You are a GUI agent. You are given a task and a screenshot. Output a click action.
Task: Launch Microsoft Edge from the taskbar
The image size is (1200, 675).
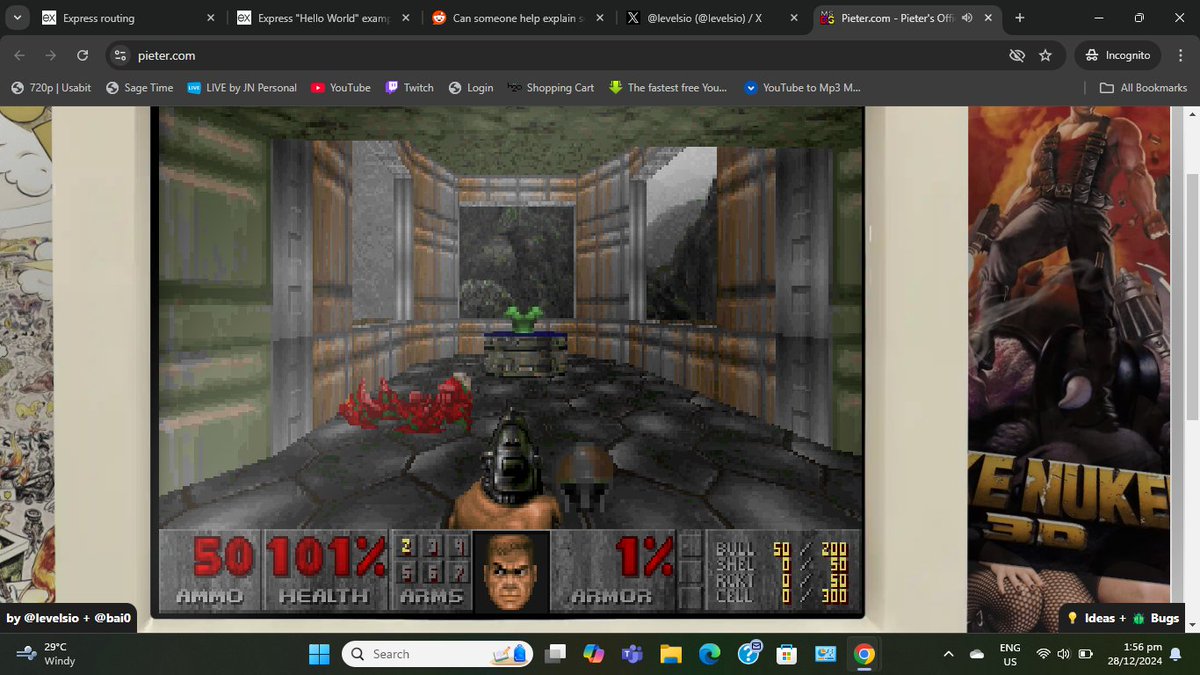pos(709,654)
